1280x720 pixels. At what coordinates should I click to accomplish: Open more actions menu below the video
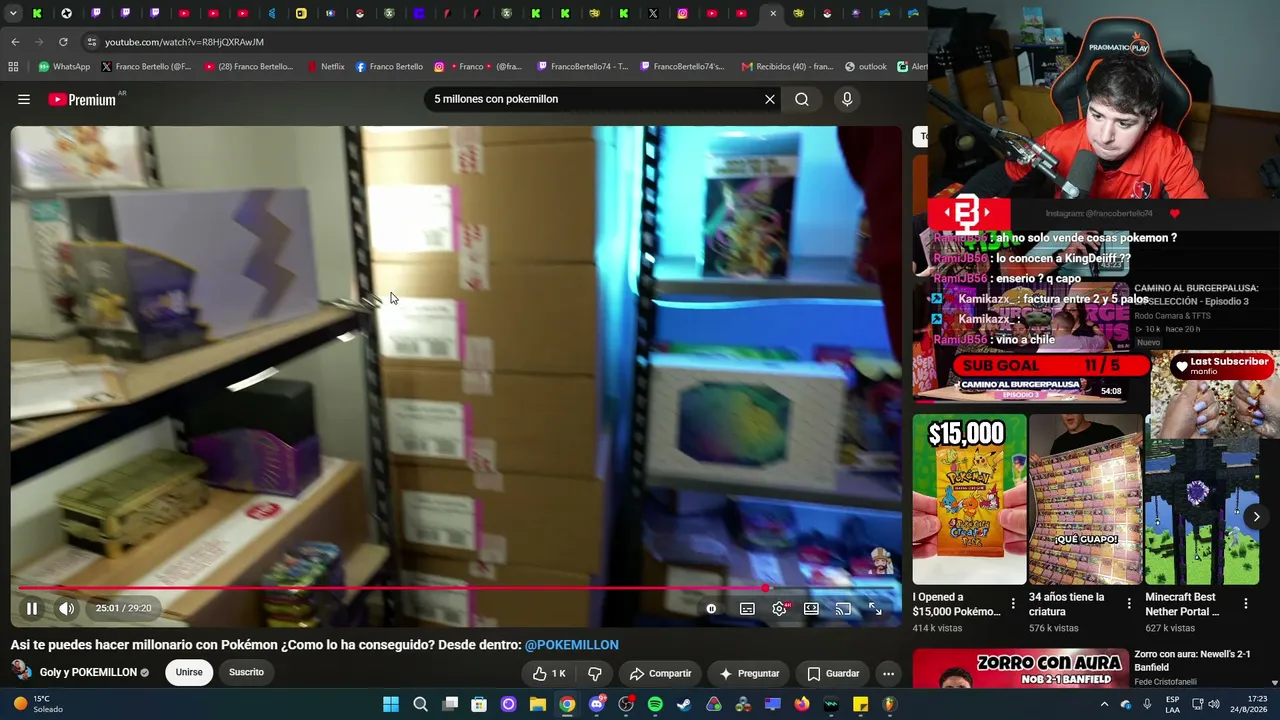click(x=888, y=673)
